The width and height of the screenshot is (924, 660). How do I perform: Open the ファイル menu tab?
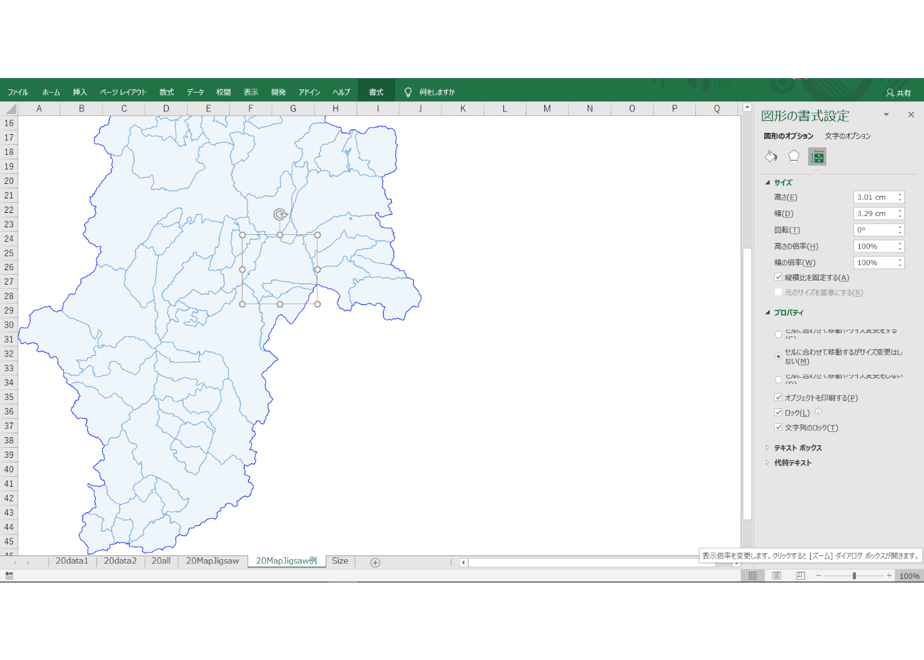18,92
